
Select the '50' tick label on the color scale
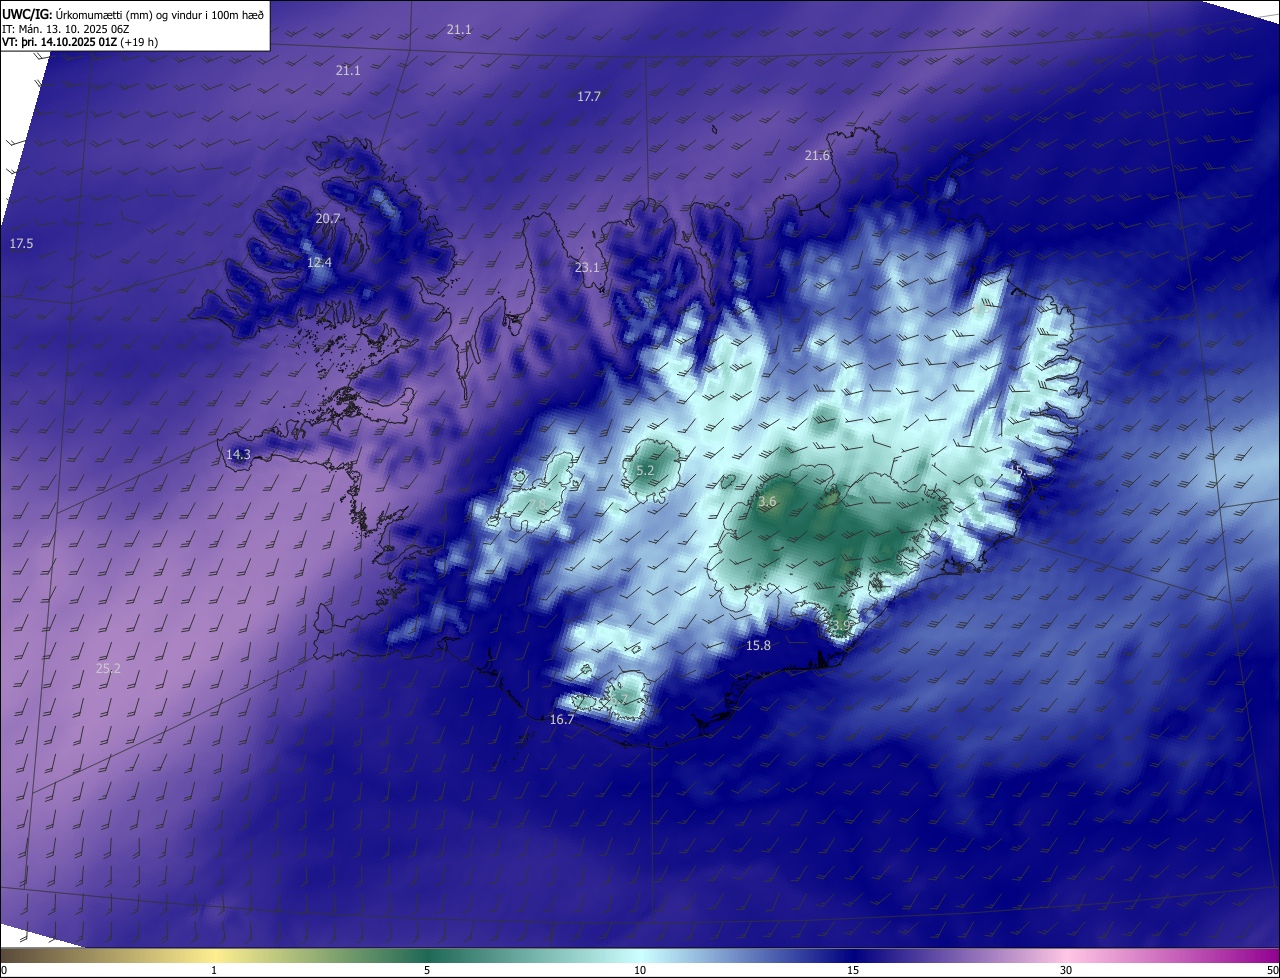pos(1271,970)
